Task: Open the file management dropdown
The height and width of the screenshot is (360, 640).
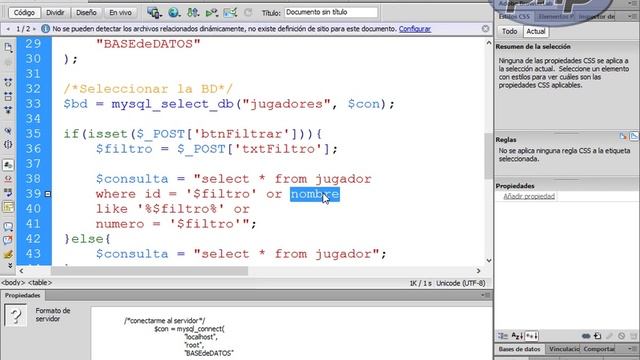Action: tap(193, 13)
